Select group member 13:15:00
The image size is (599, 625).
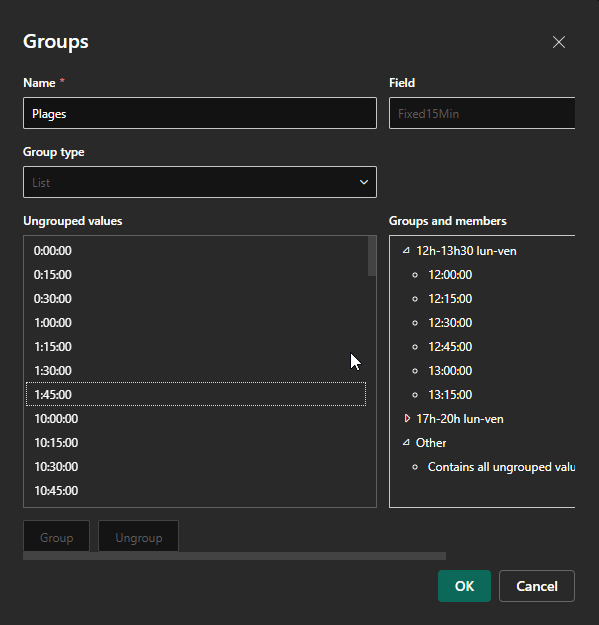click(x=450, y=395)
